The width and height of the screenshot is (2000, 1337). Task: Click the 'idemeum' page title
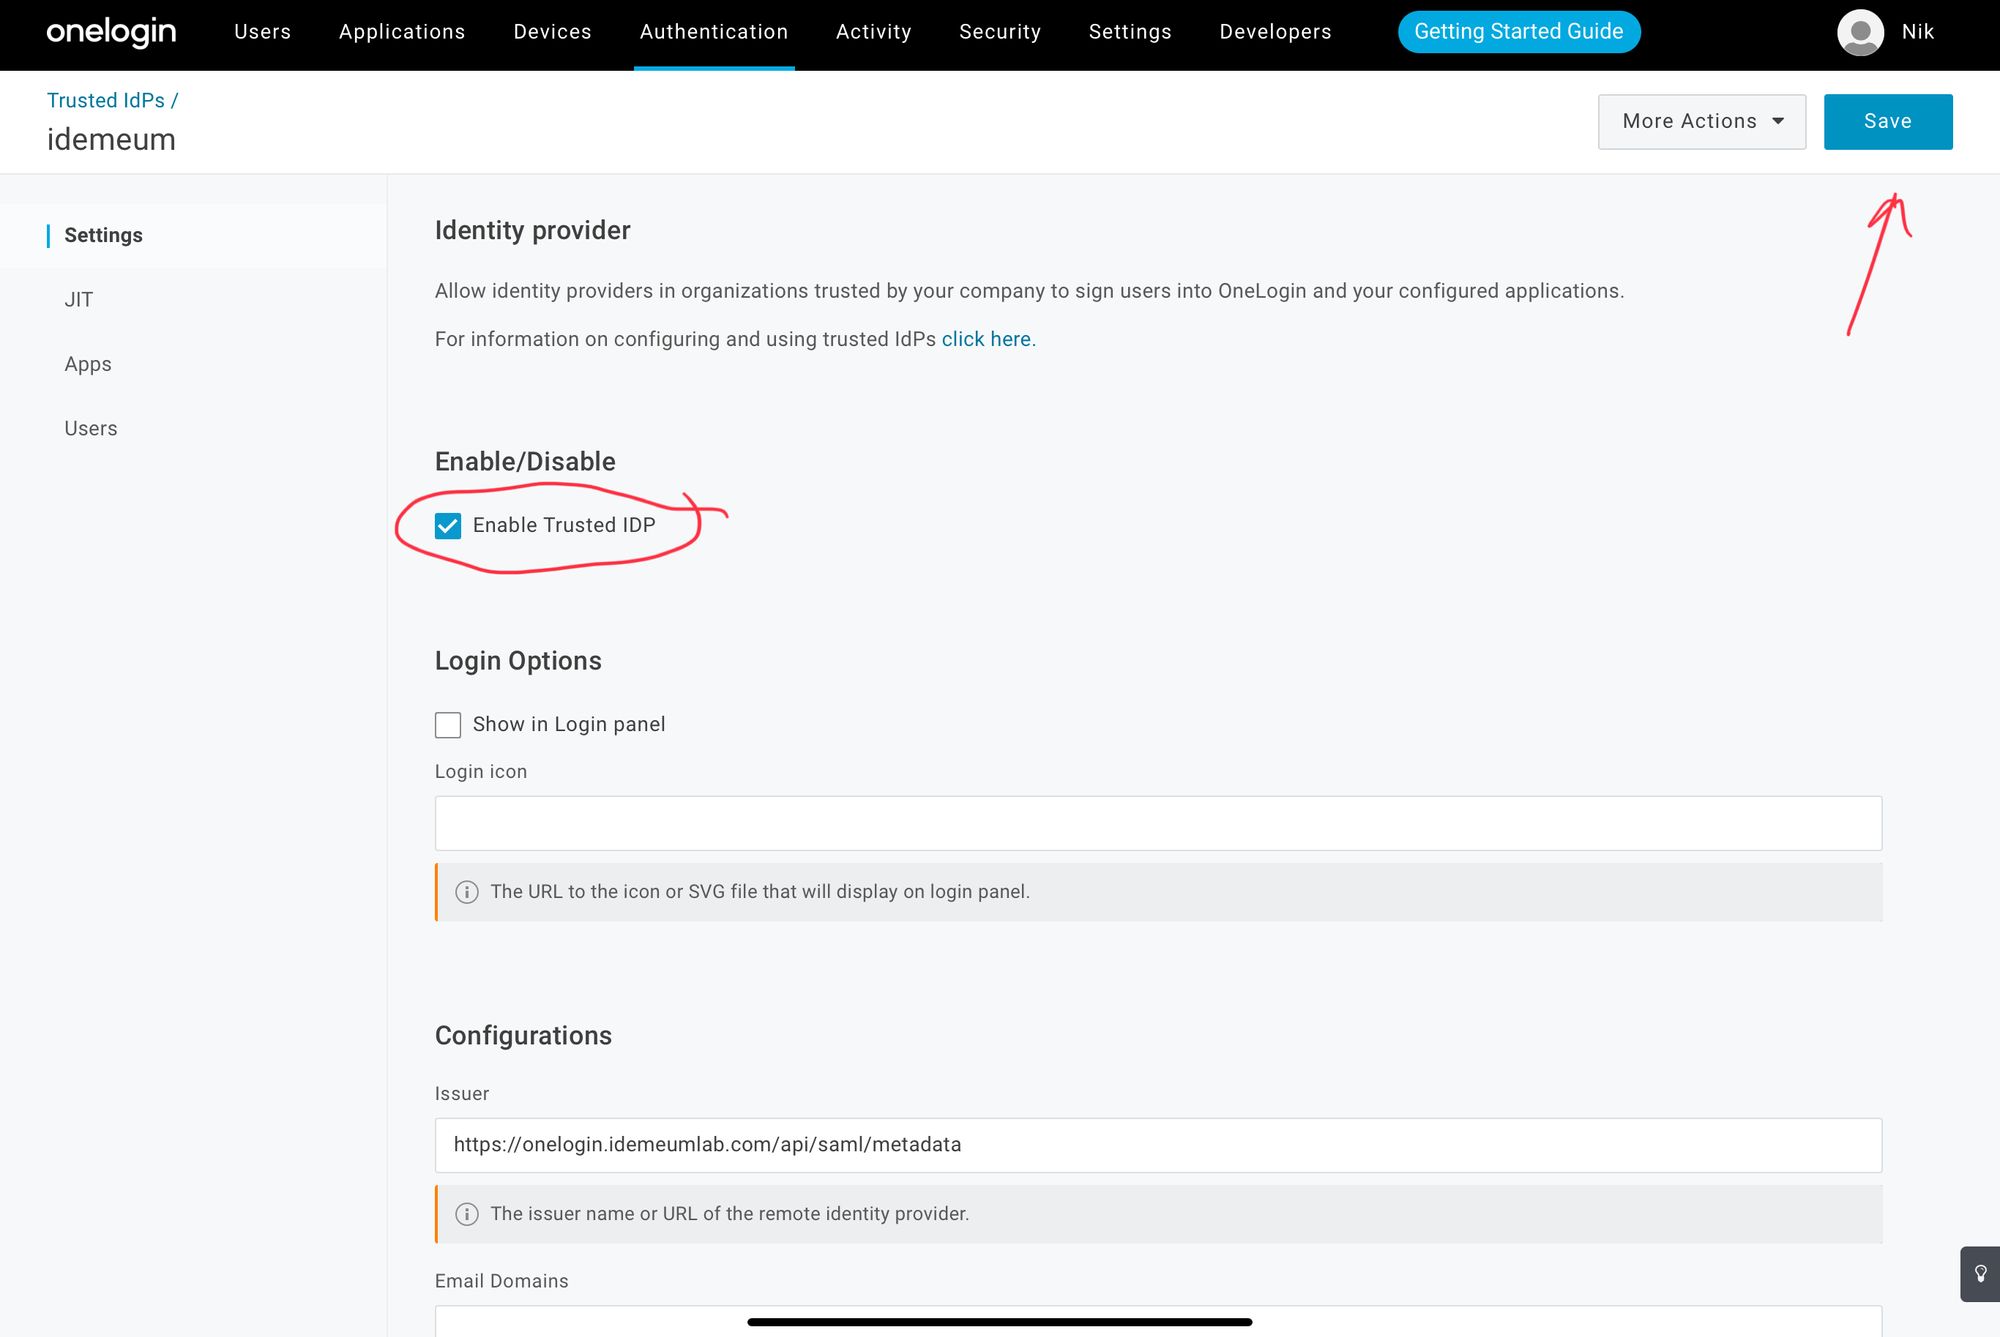tap(111, 140)
